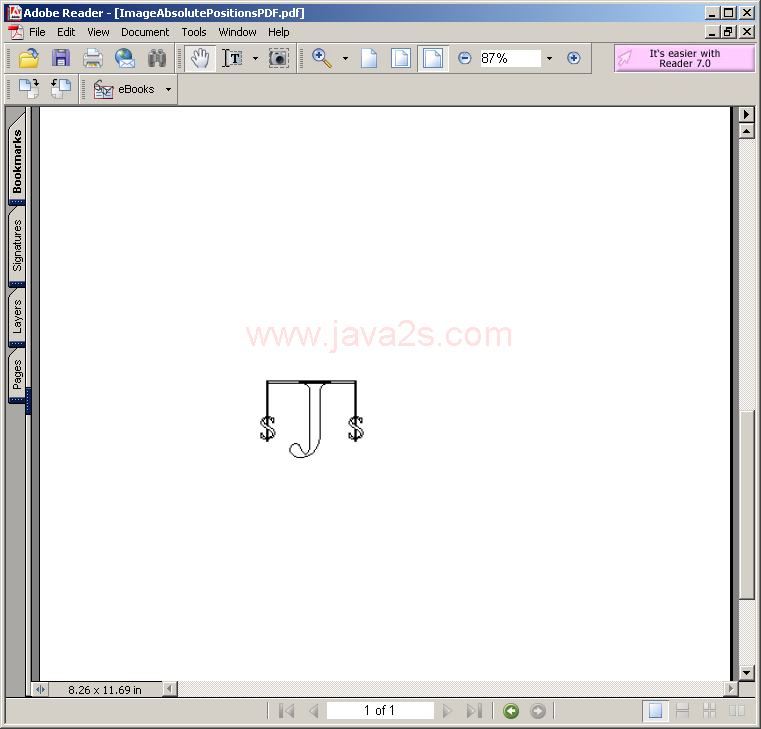Open the Document menu
Viewport: 761px width, 729px height.
pos(145,32)
